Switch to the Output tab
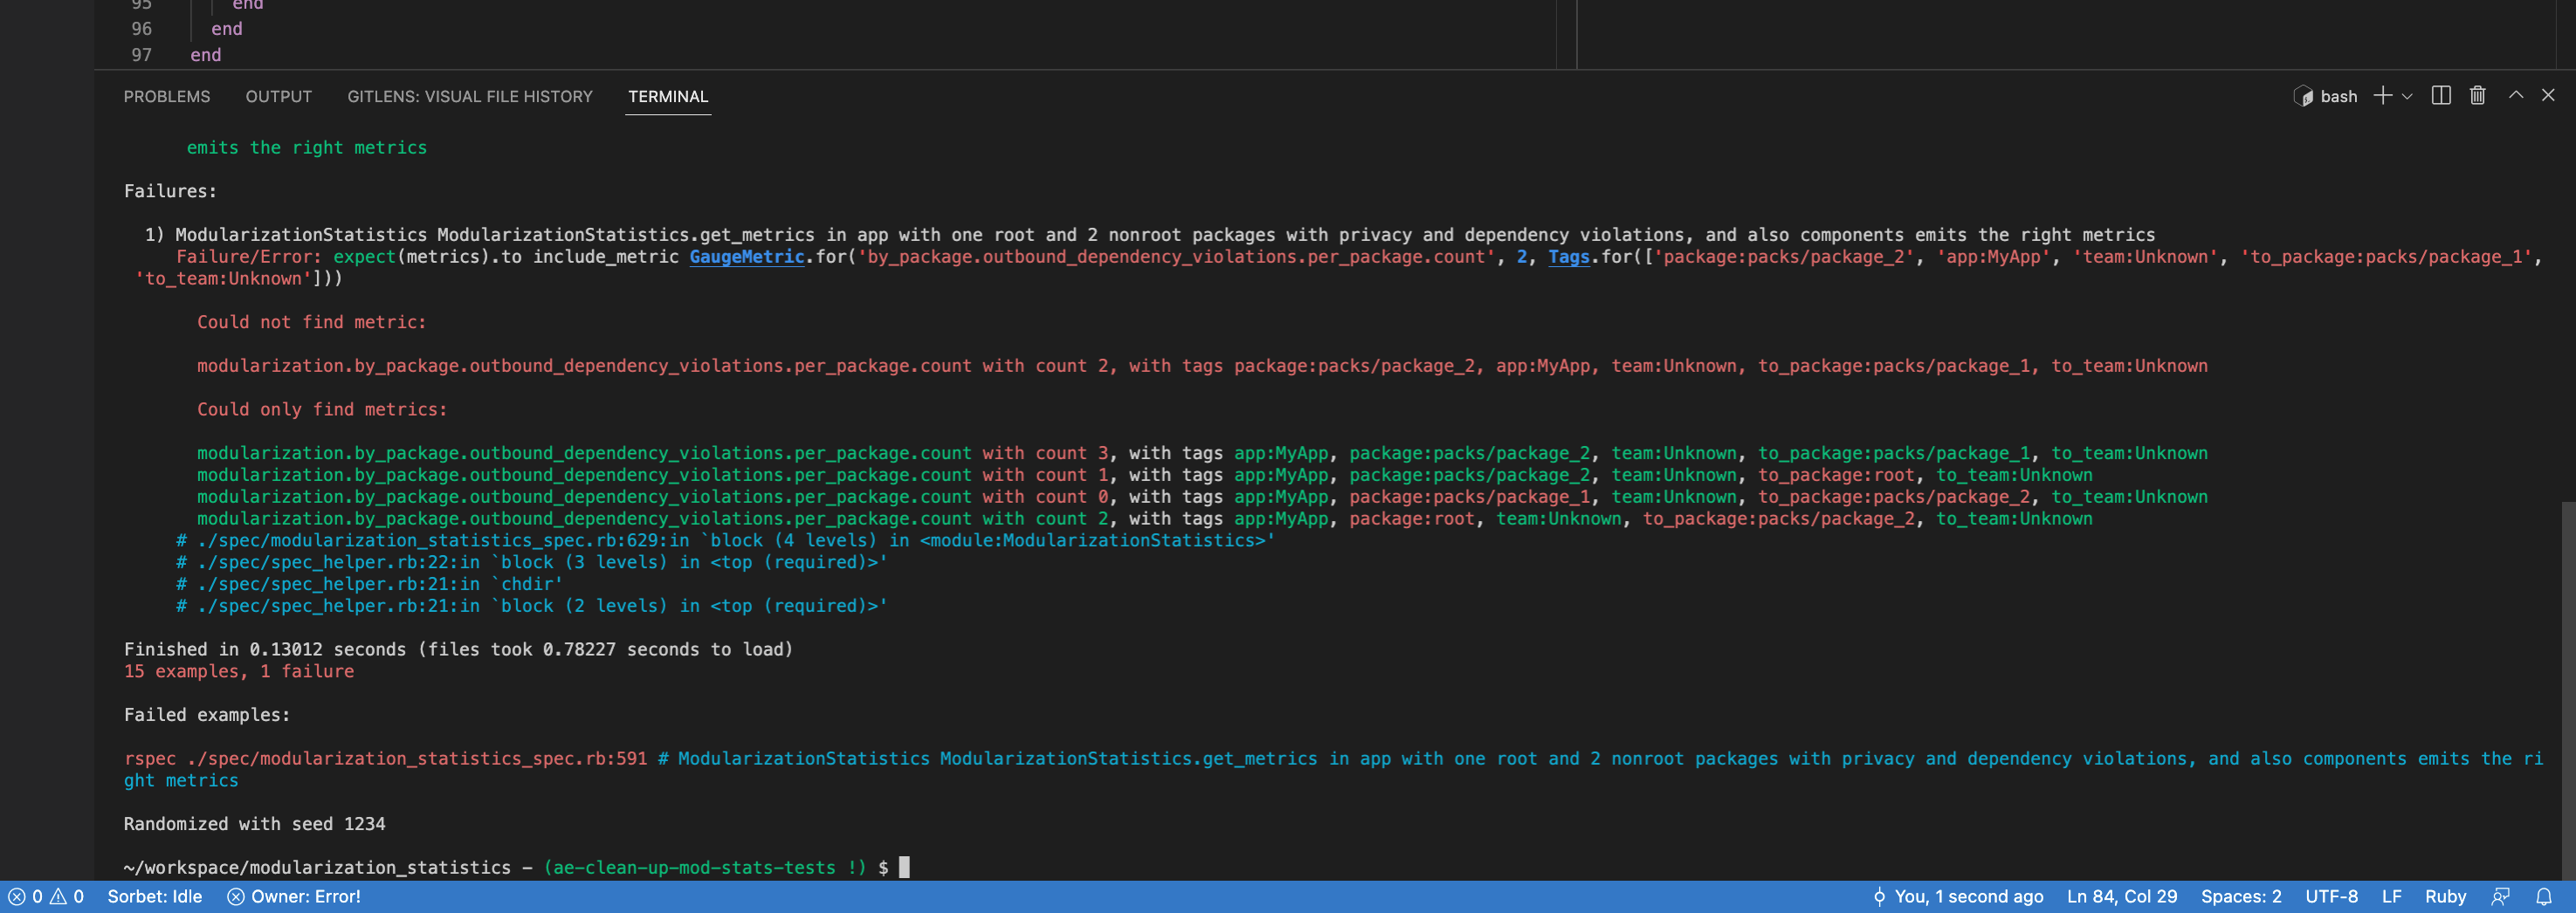 tap(279, 97)
